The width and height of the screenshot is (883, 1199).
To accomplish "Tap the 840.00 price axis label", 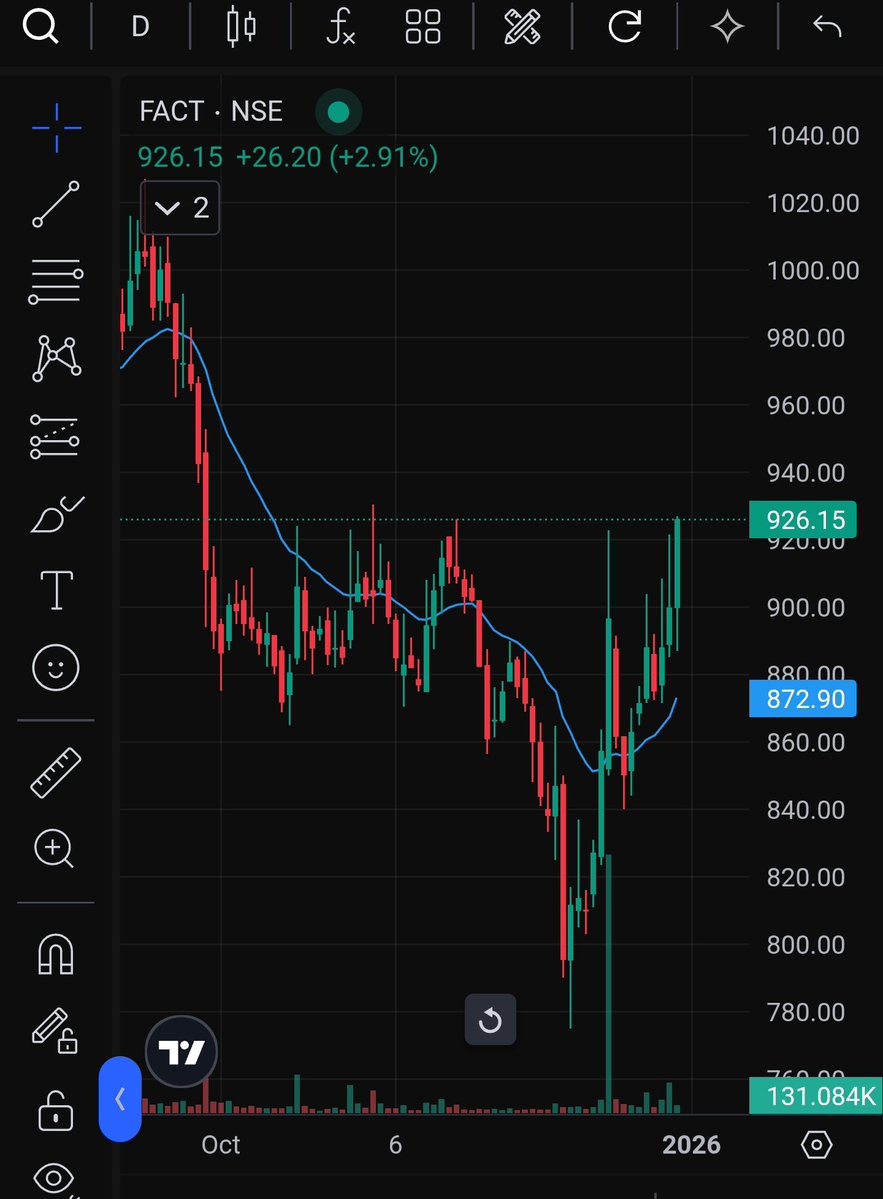I will tap(806, 810).
